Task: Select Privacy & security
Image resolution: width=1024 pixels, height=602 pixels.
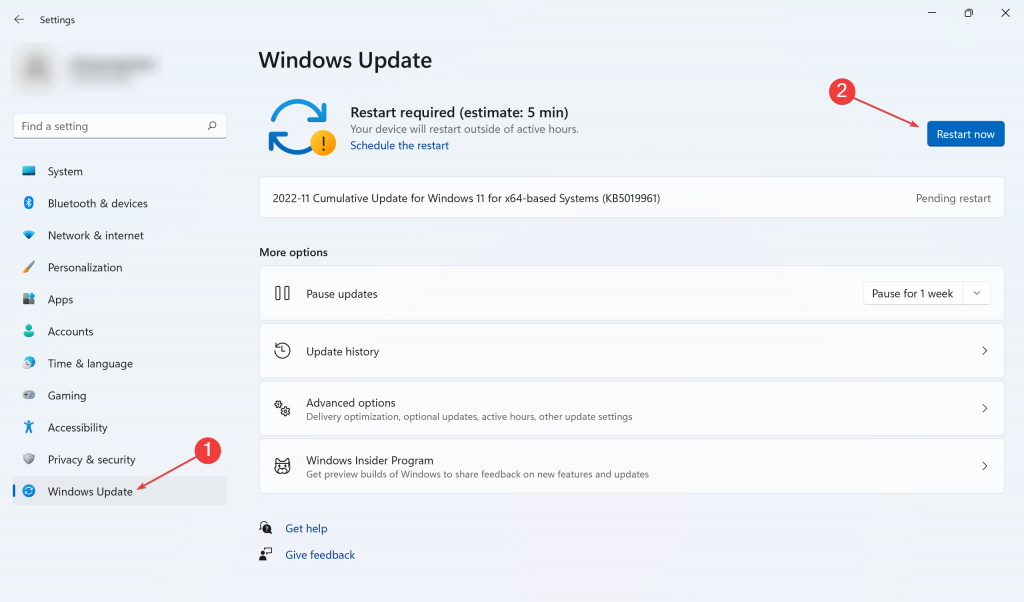Action: pos(120,459)
